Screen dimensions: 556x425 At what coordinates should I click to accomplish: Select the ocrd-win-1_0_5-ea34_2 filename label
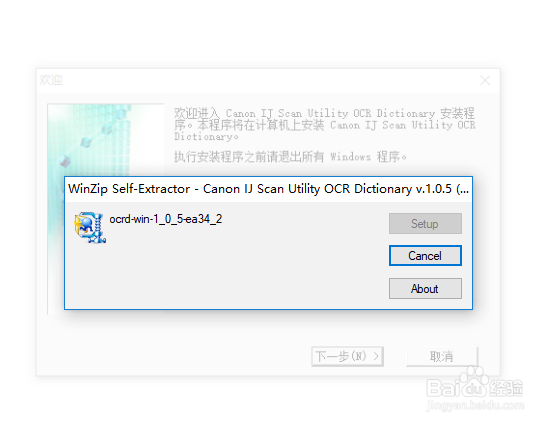point(166,219)
